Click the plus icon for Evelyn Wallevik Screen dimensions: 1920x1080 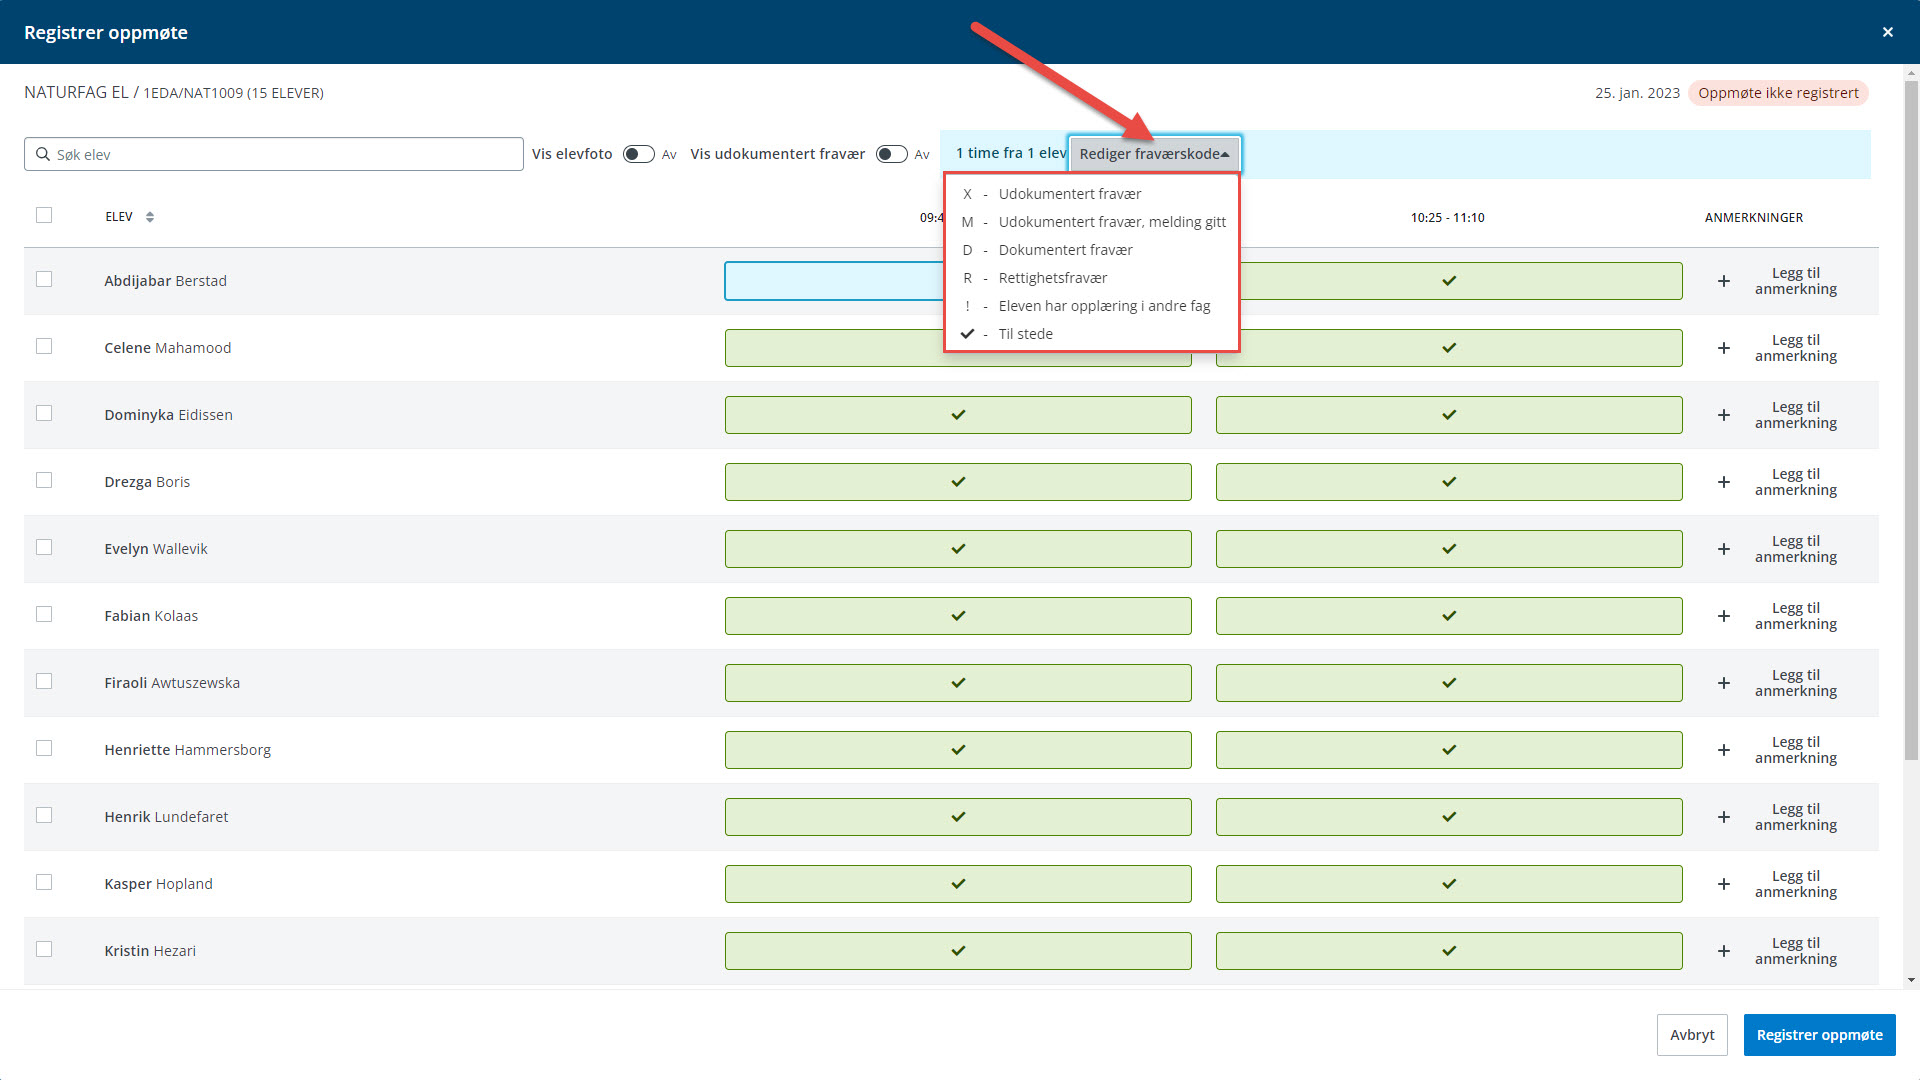click(x=1723, y=549)
